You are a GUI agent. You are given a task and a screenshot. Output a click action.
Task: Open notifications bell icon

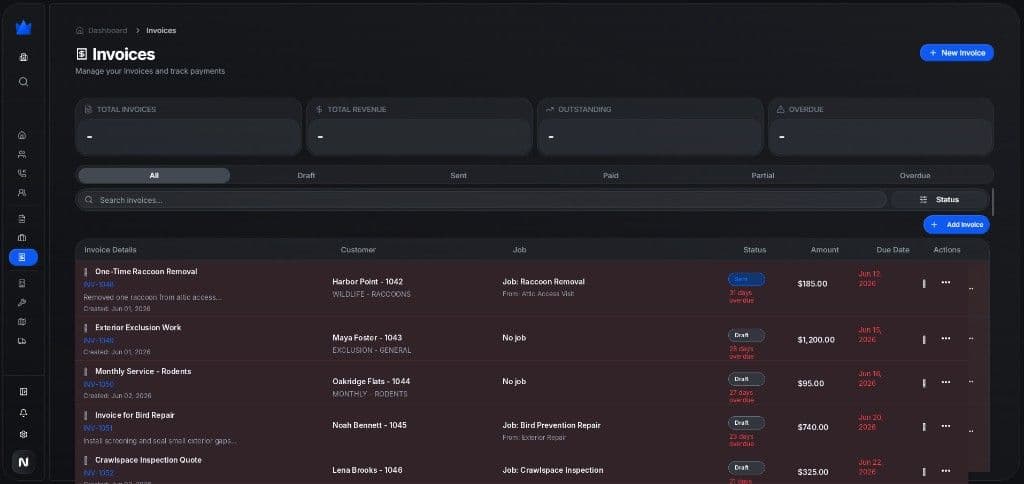click(24, 413)
